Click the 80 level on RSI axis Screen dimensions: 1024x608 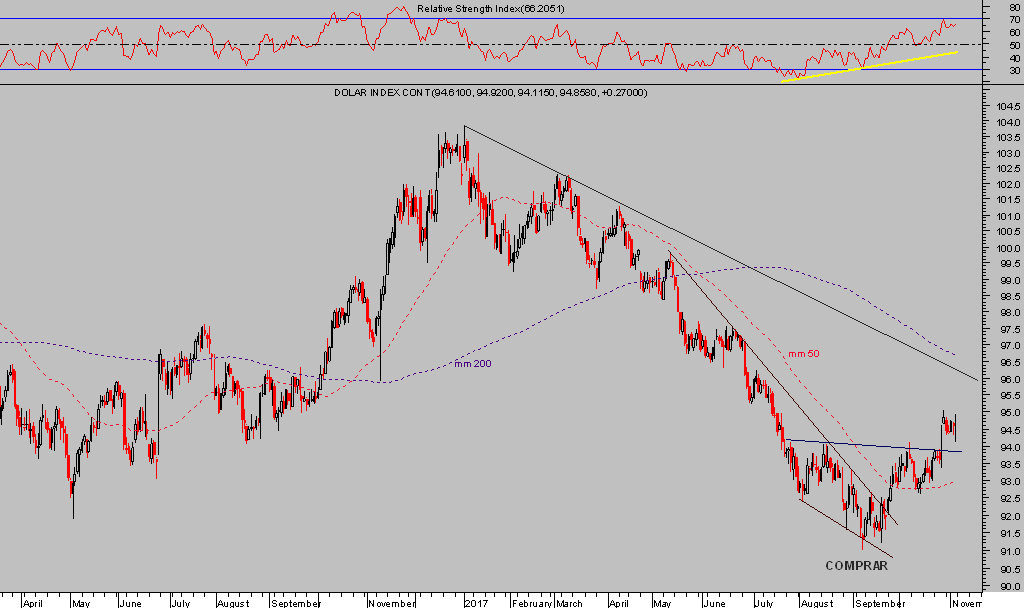[x=1015, y=7]
